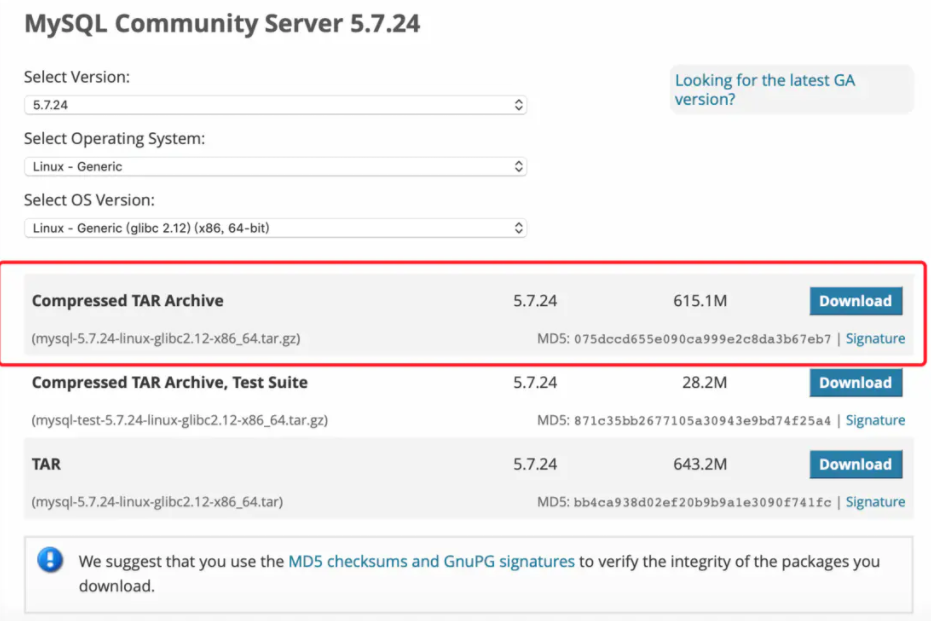Open the Select Operating System dropdown
The height and width of the screenshot is (621, 931).
(276, 166)
